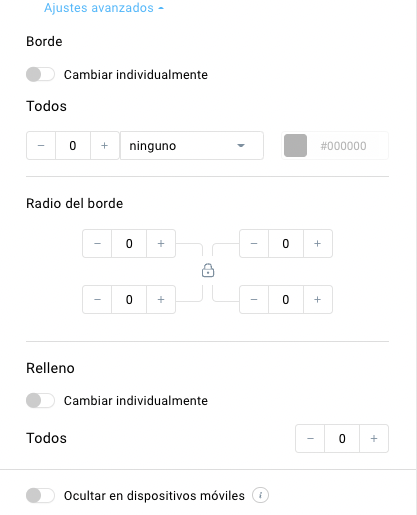Increase the bottom-right border radius
Viewport: 417px width, 515px height.
coord(318,300)
